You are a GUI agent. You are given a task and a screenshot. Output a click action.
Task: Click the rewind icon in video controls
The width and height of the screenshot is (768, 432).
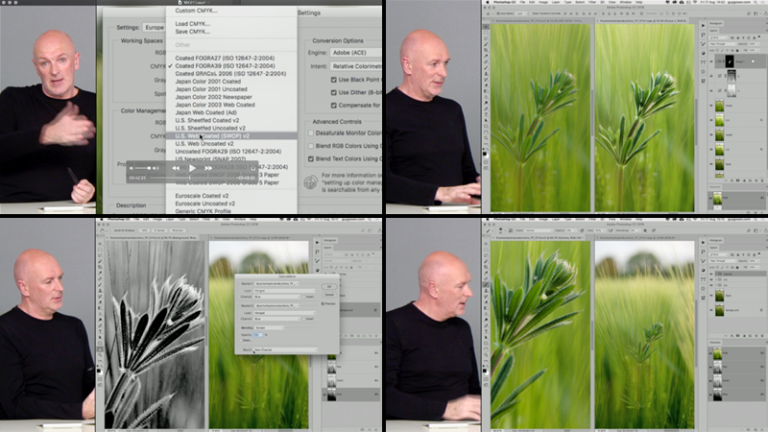[x=173, y=168]
